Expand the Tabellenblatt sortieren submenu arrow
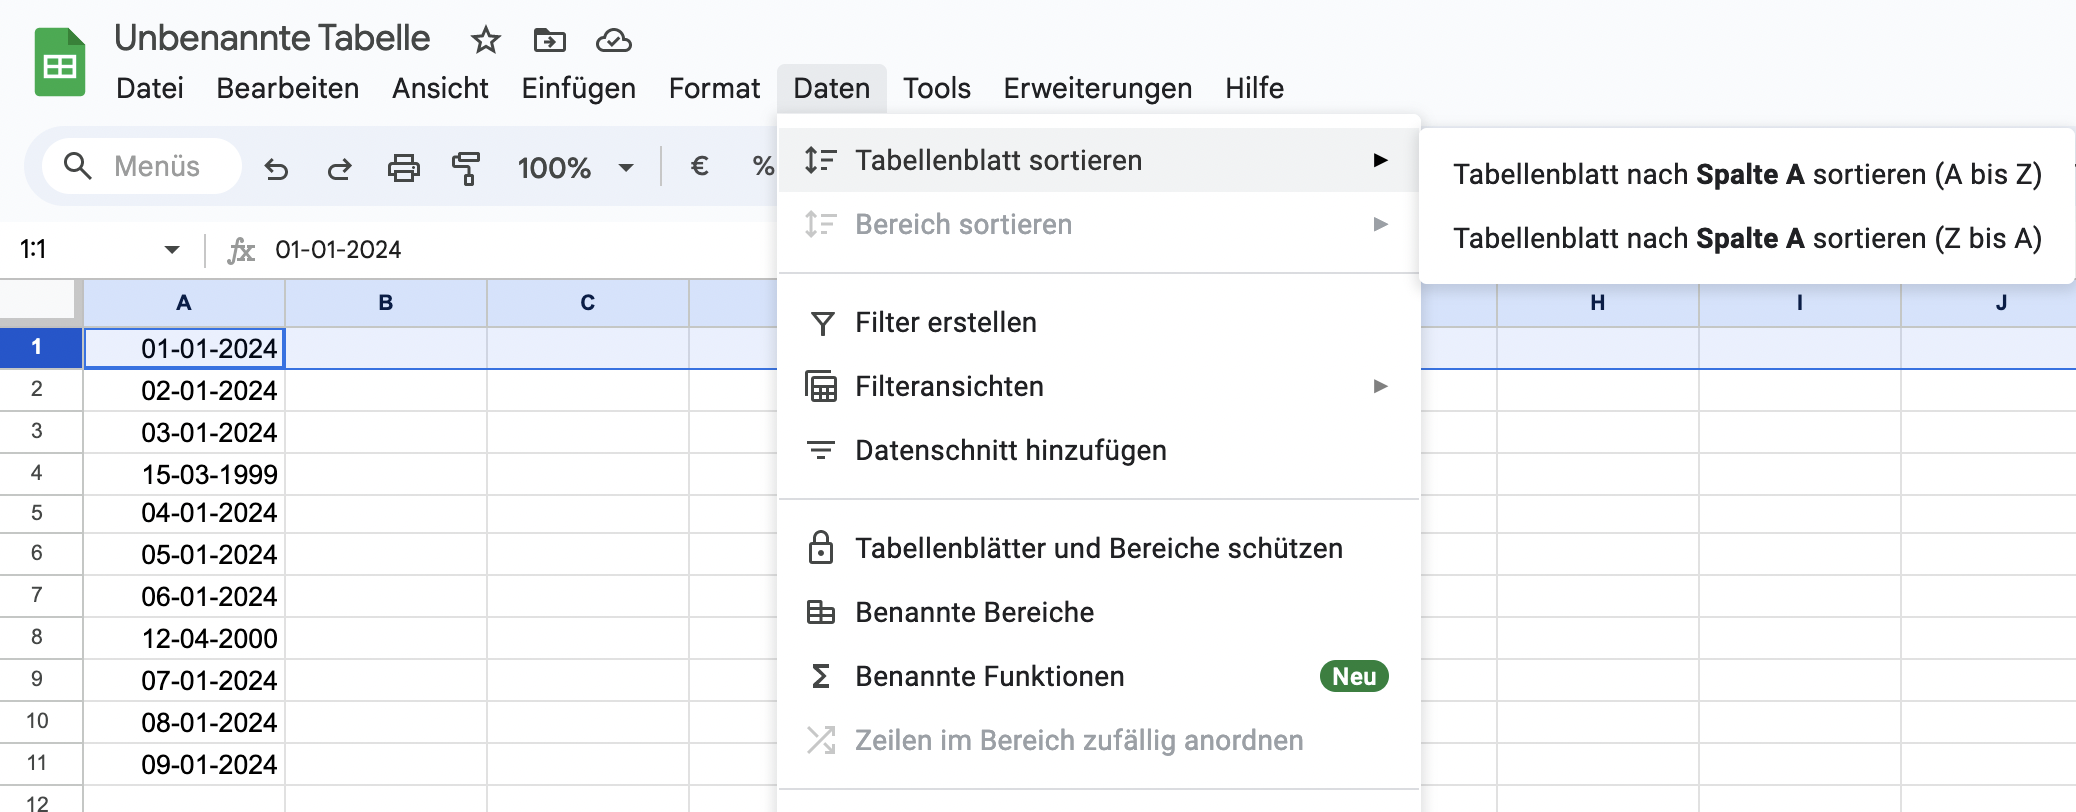 tap(1381, 160)
